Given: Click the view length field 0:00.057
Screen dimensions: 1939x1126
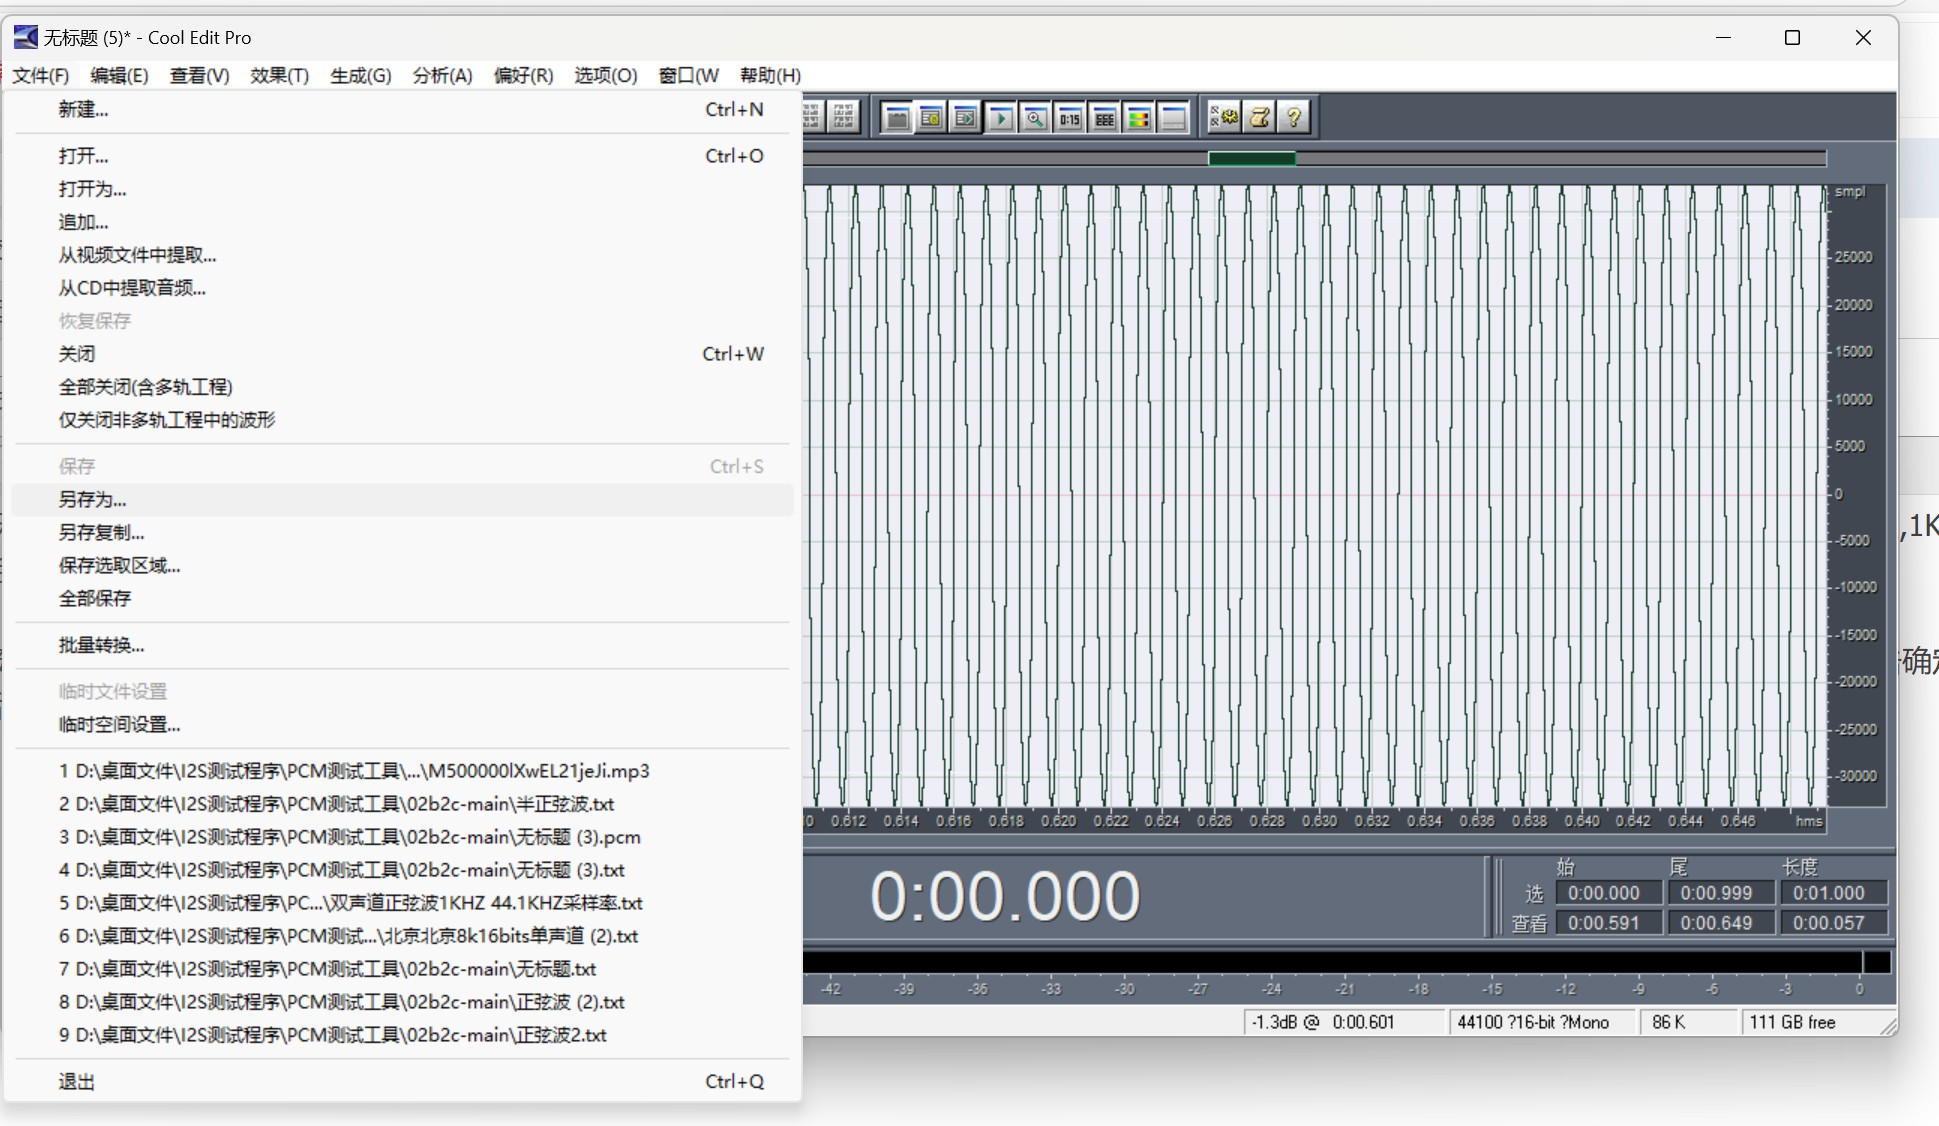Looking at the screenshot, I should (x=1833, y=923).
